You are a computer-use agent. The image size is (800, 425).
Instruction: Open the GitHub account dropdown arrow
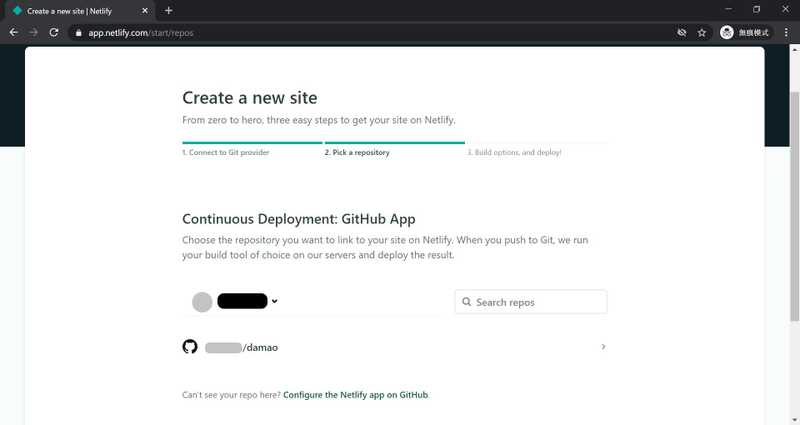(274, 301)
